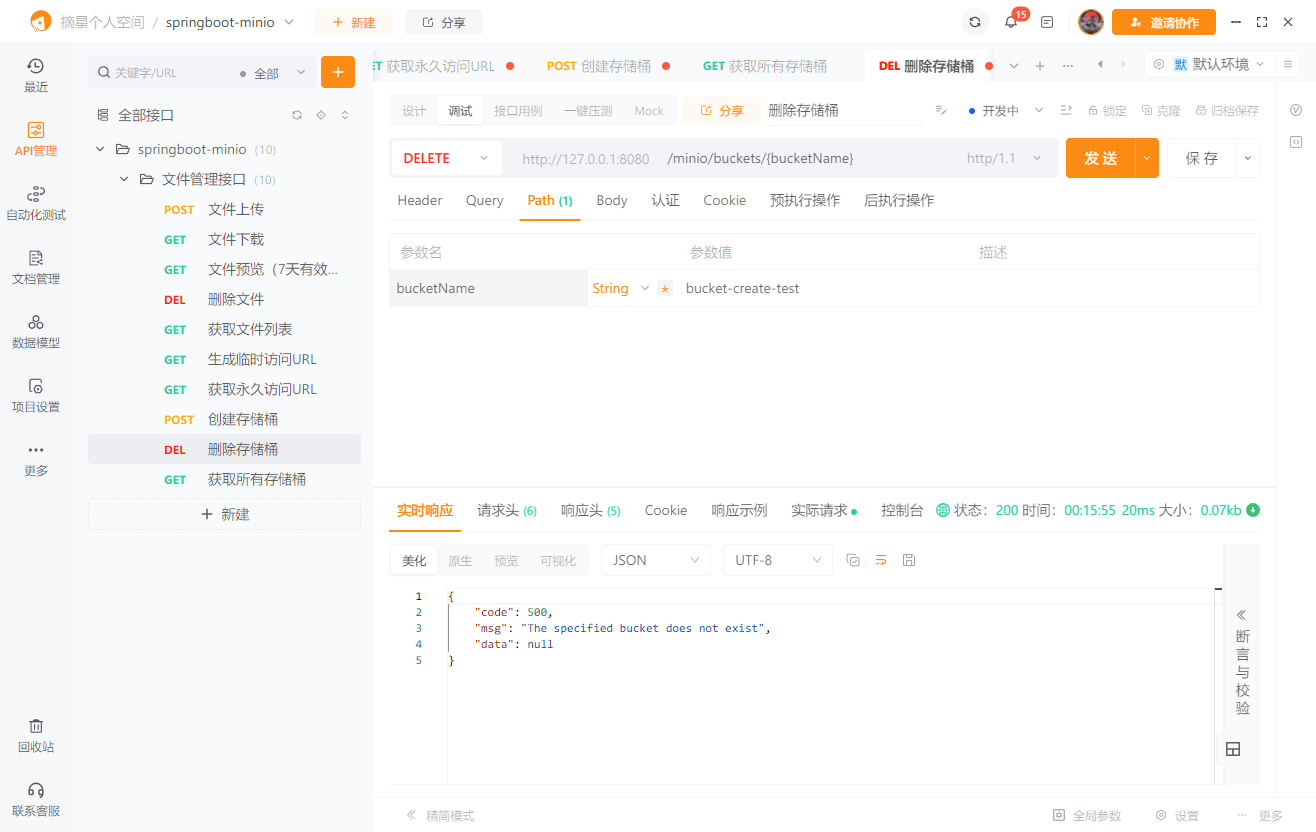The height and width of the screenshot is (832, 1316).
Task: Switch response view to 原生
Action: click(460, 560)
